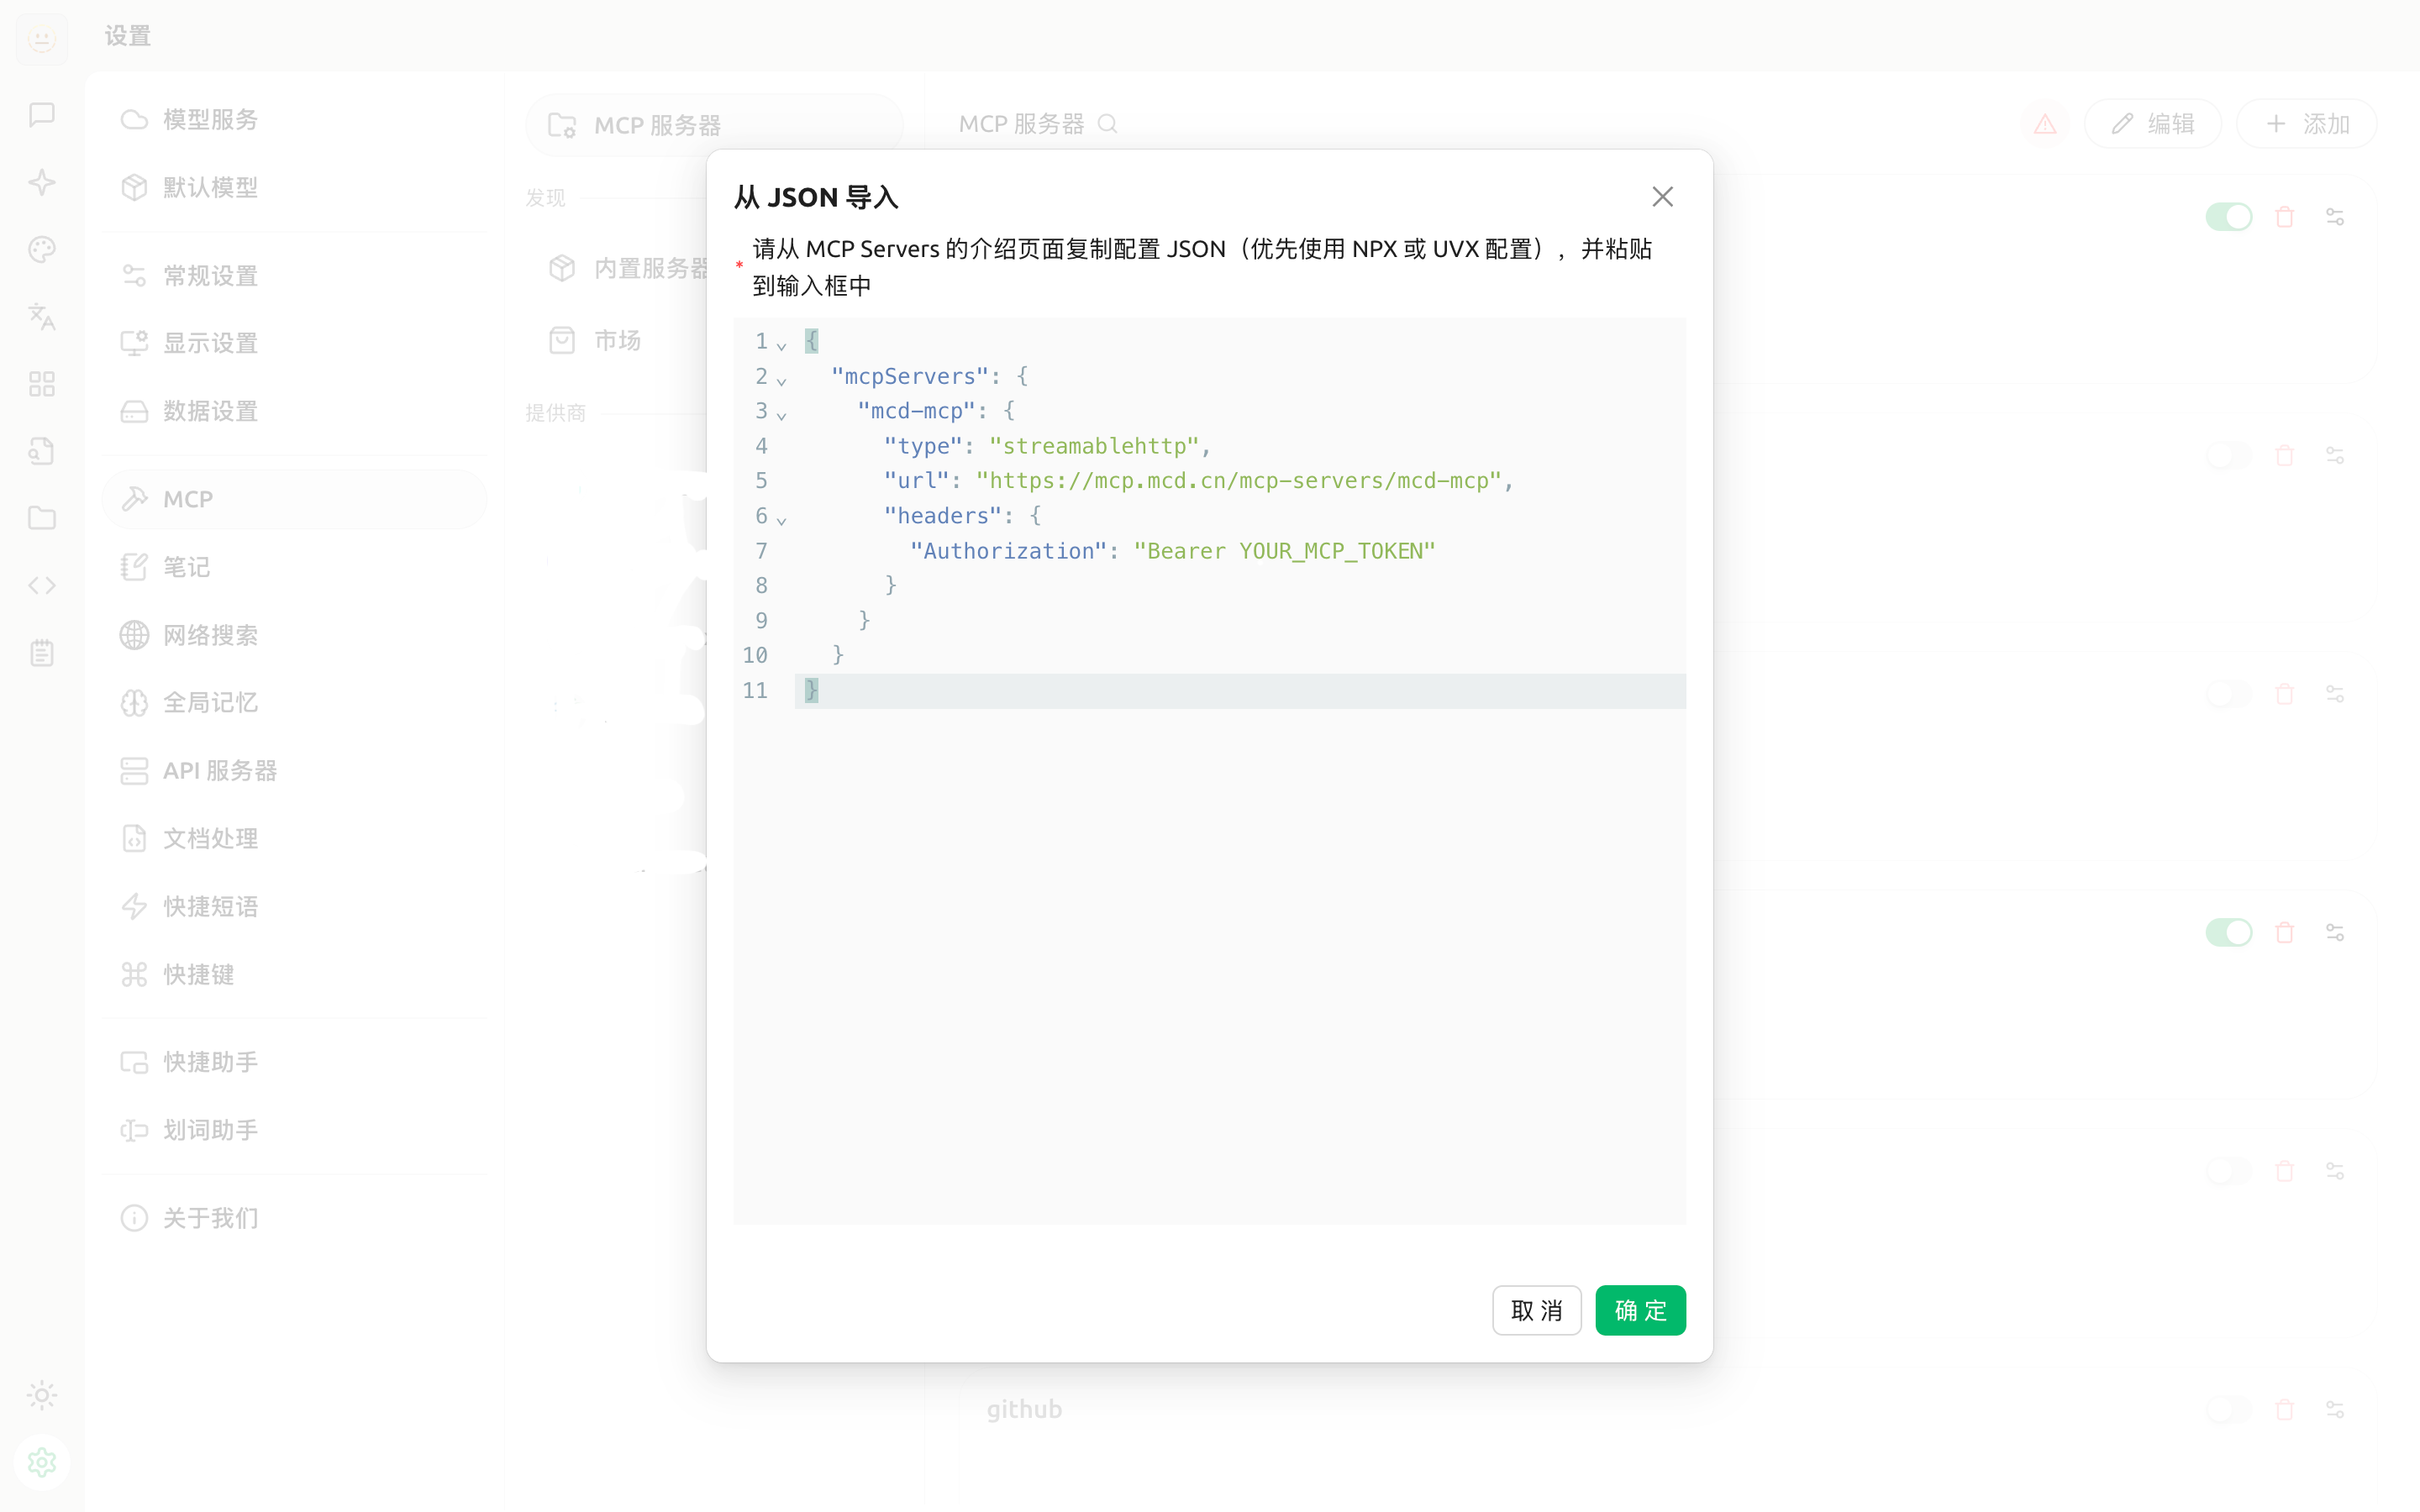Screen dimensions: 2420x1512
Task: Click inside the JSON editor empty area
Action: (1210, 950)
